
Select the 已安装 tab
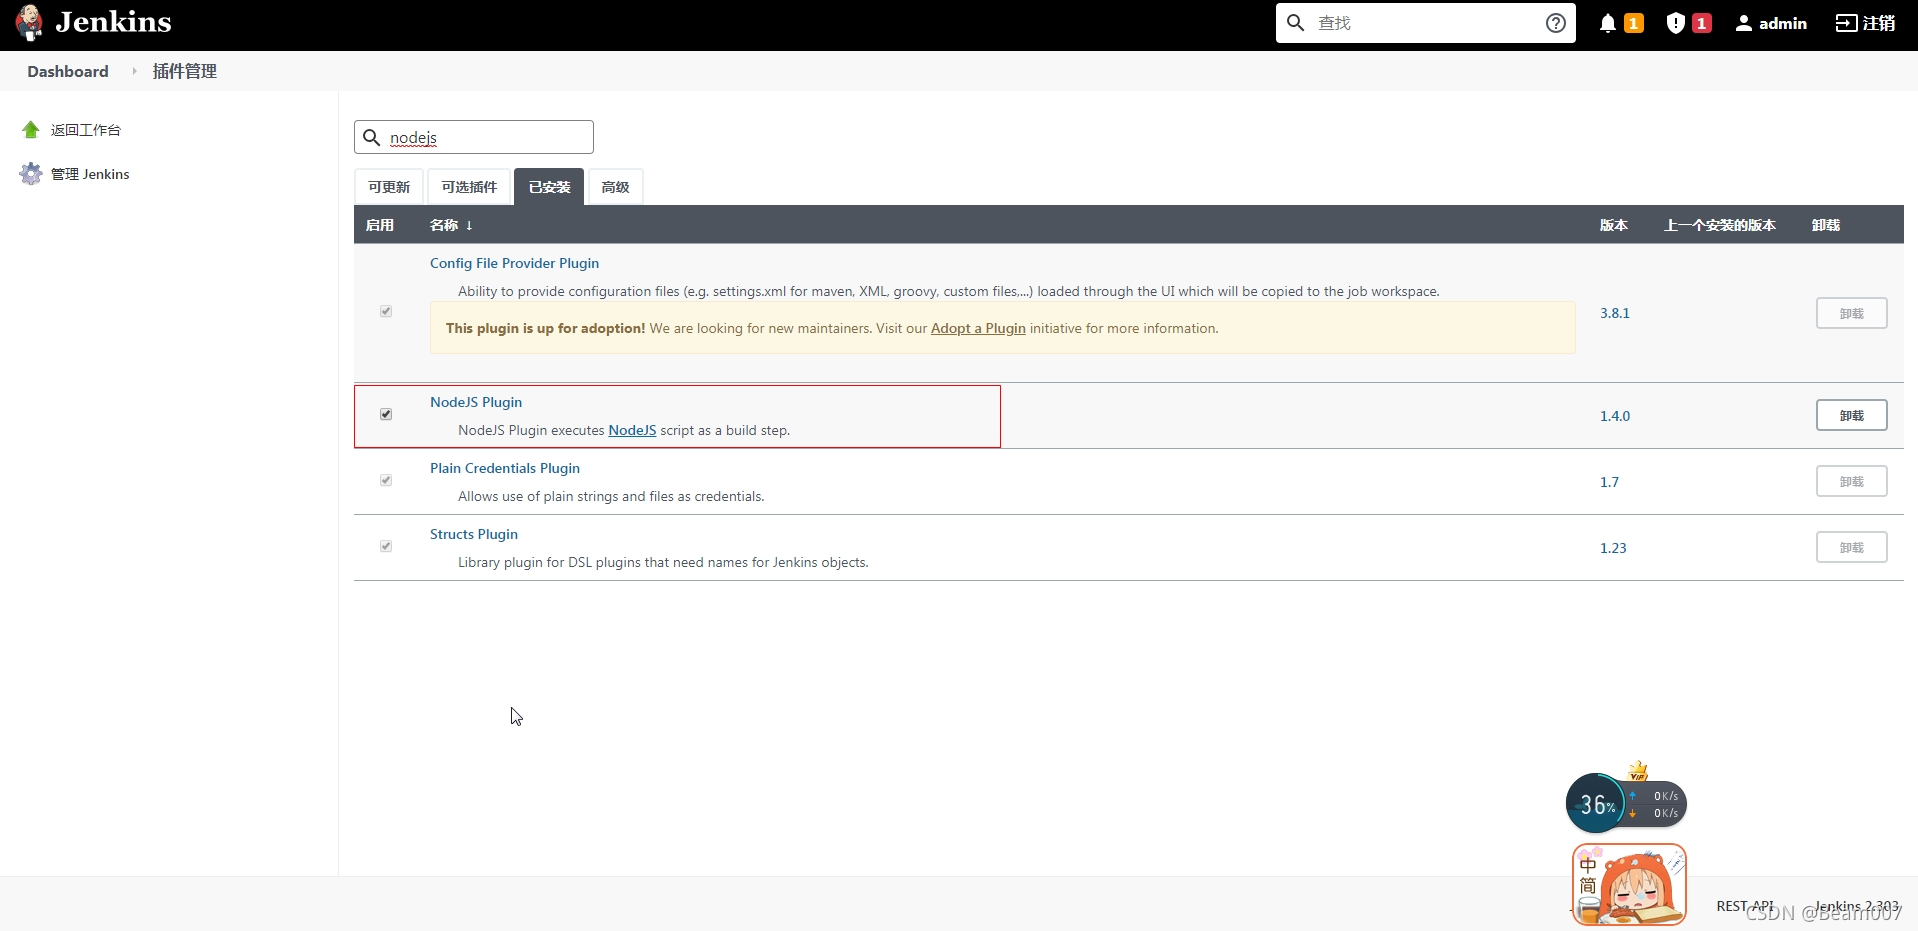click(x=549, y=187)
